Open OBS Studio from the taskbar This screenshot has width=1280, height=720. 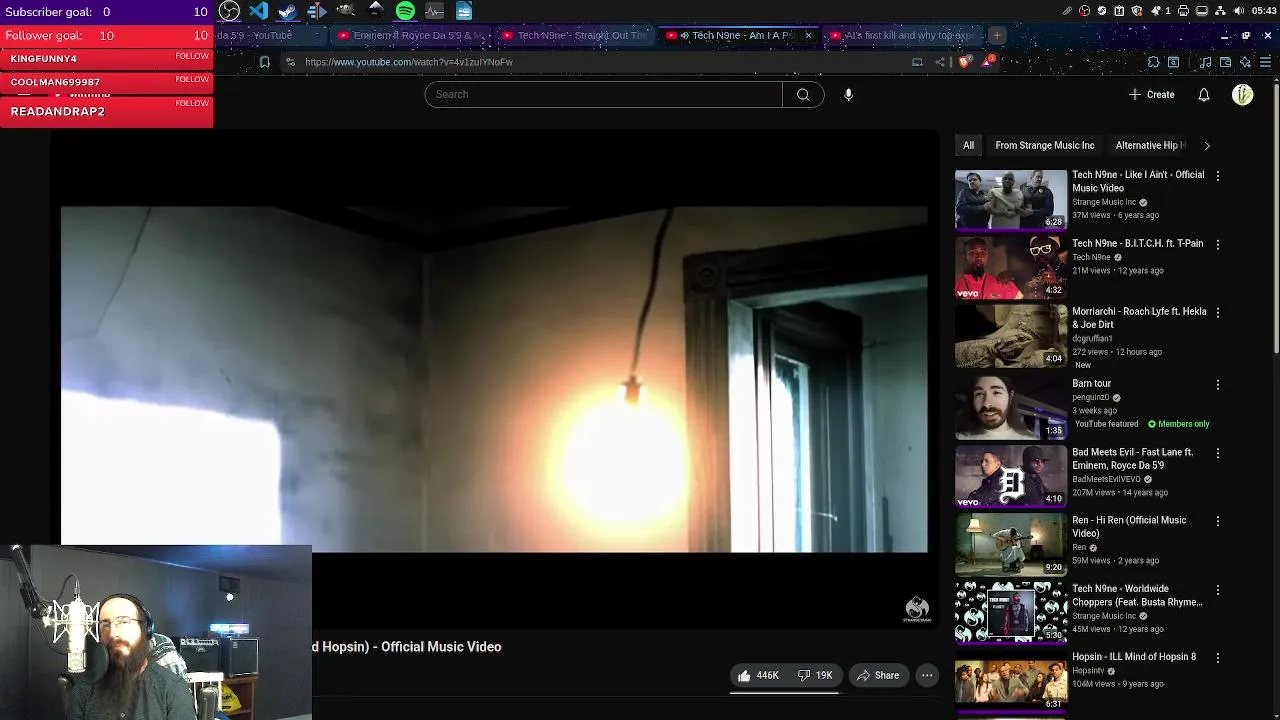tap(229, 11)
